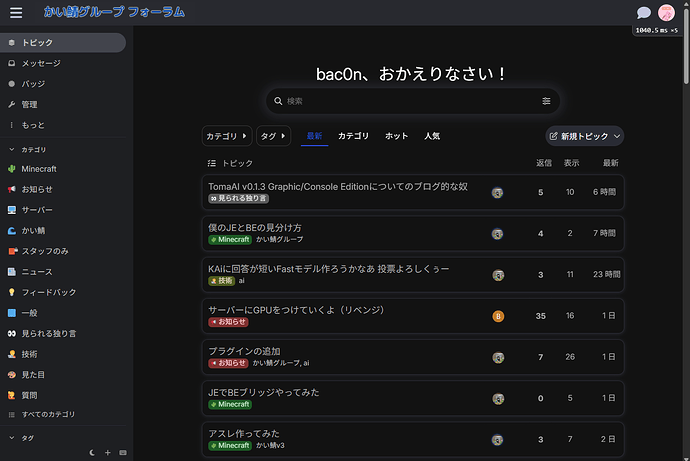Open すべてのカテゴリ in sidebar

click(x=63, y=414)
